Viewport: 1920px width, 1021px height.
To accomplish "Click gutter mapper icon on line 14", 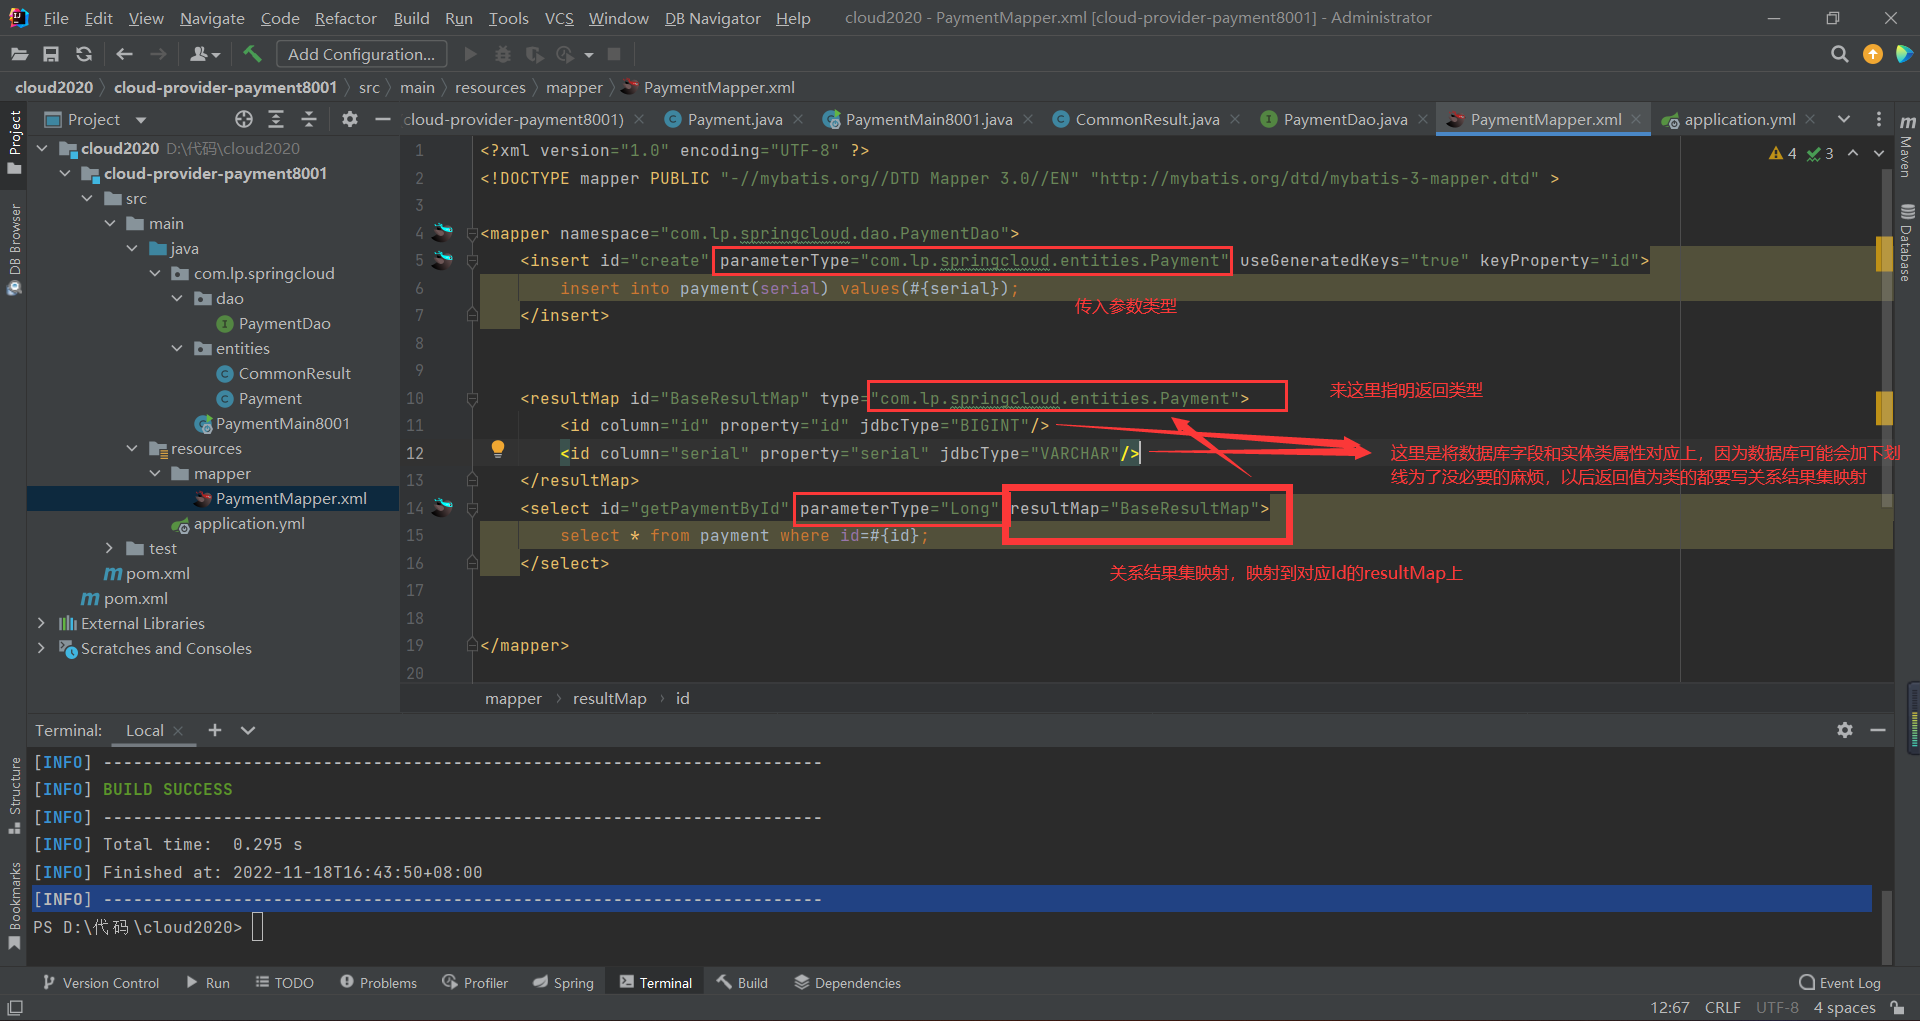I will click(x=442, y=508).
